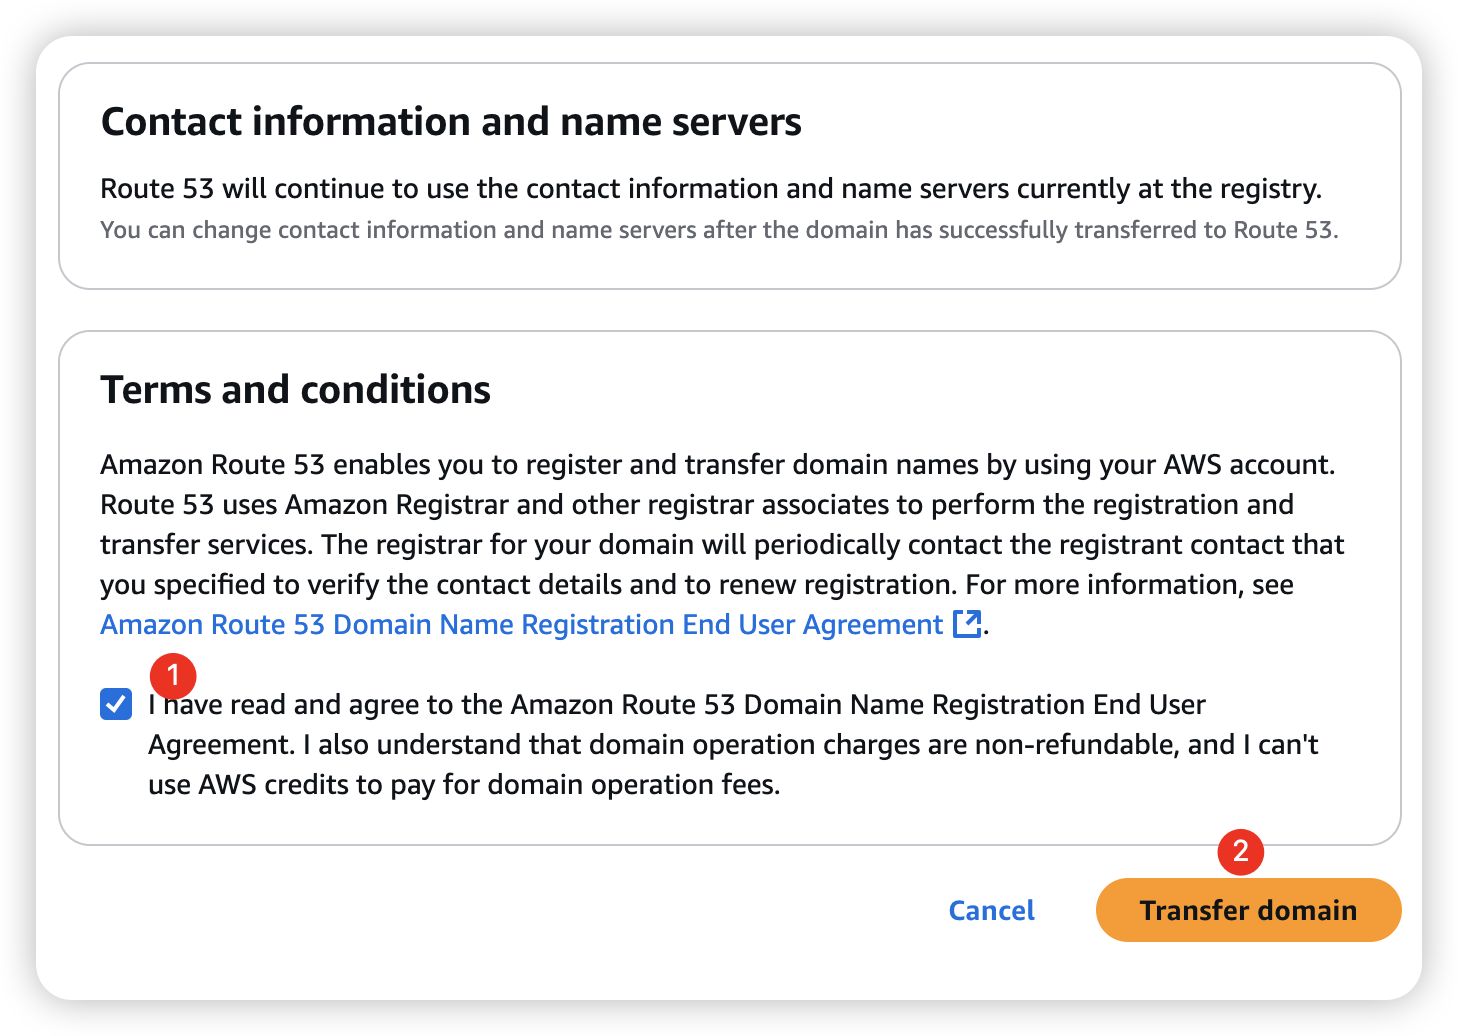Click the "you specified to verify the contact details" line

(696, 585)
